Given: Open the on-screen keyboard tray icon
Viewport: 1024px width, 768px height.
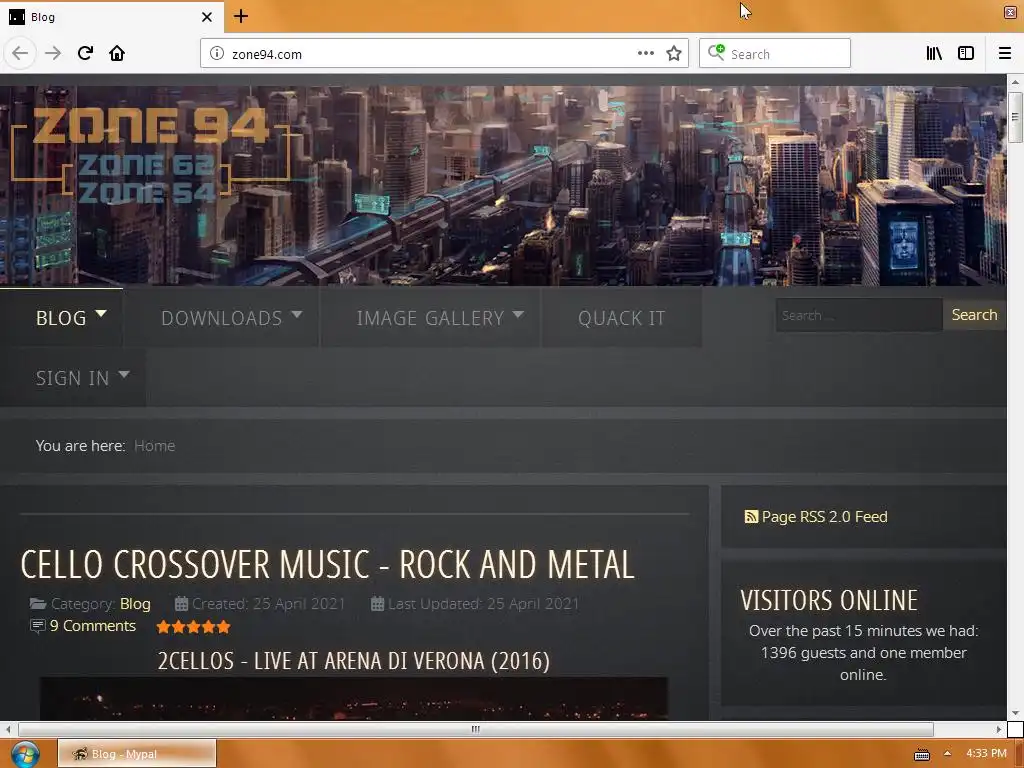Looking at the screenshot, I should [x=921, y=754].
